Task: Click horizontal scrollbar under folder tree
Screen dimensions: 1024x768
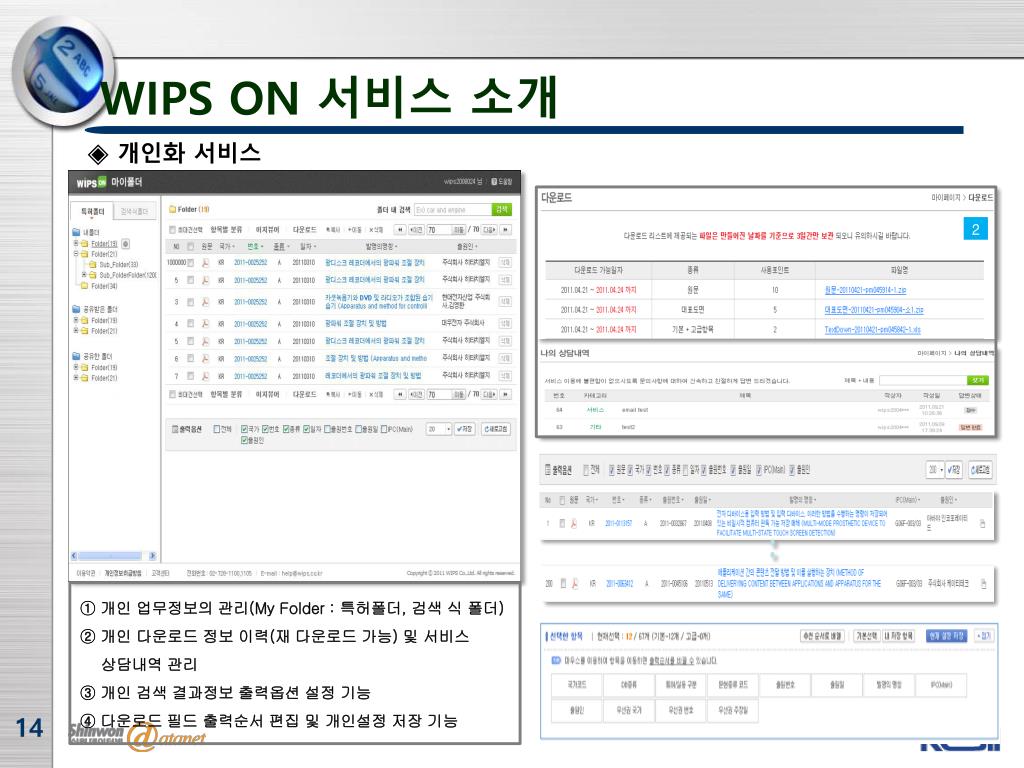Action: click(114, 556)
